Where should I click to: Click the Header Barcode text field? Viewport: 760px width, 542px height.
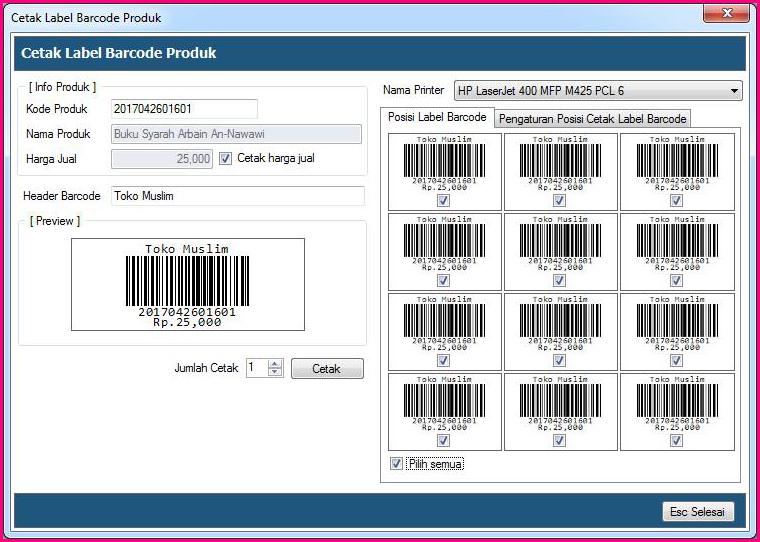click(237, 196)
